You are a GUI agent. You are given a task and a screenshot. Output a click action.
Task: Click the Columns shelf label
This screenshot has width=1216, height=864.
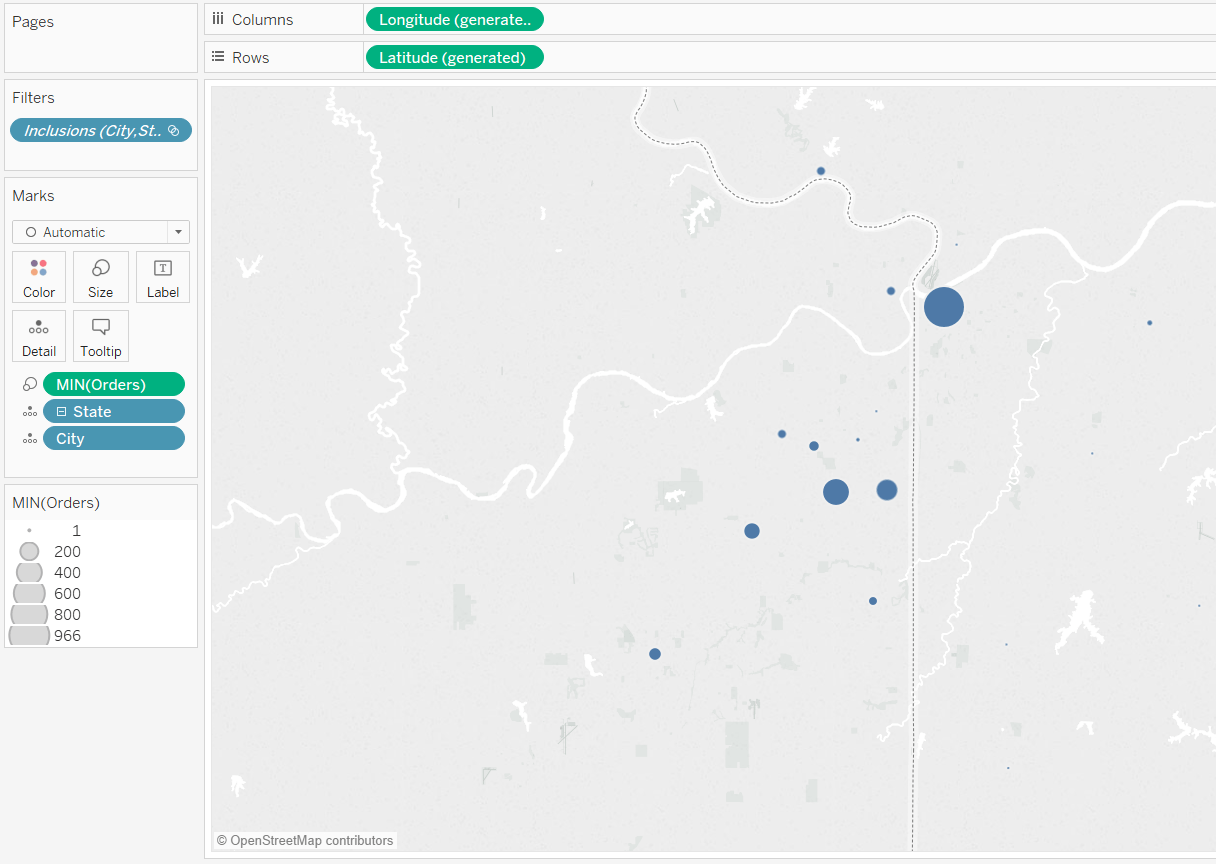[x=262, y=19]
